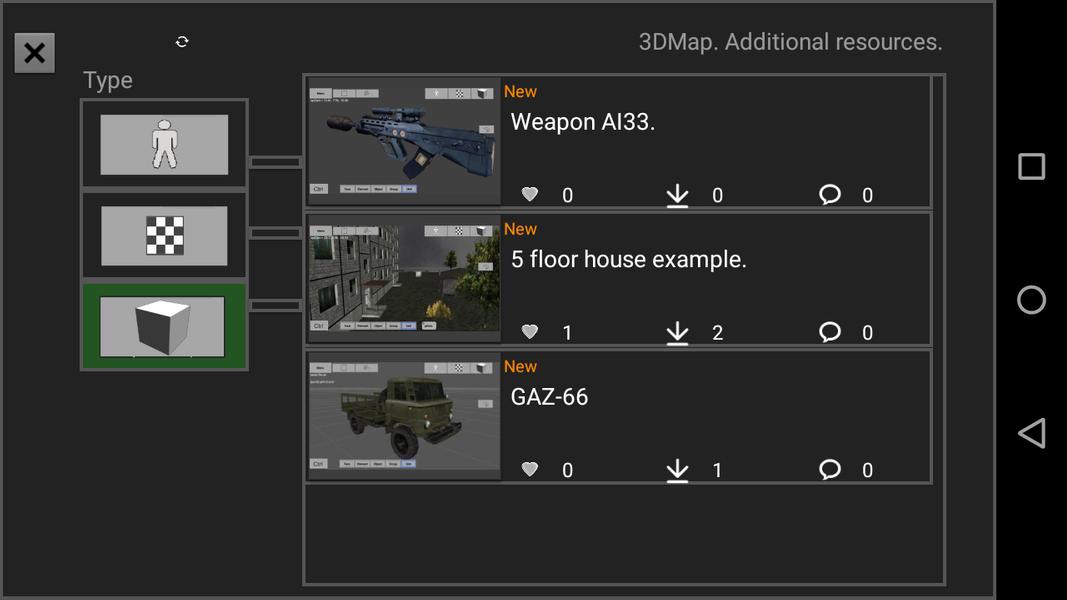Select the character type filter

[x=164, y=144]
